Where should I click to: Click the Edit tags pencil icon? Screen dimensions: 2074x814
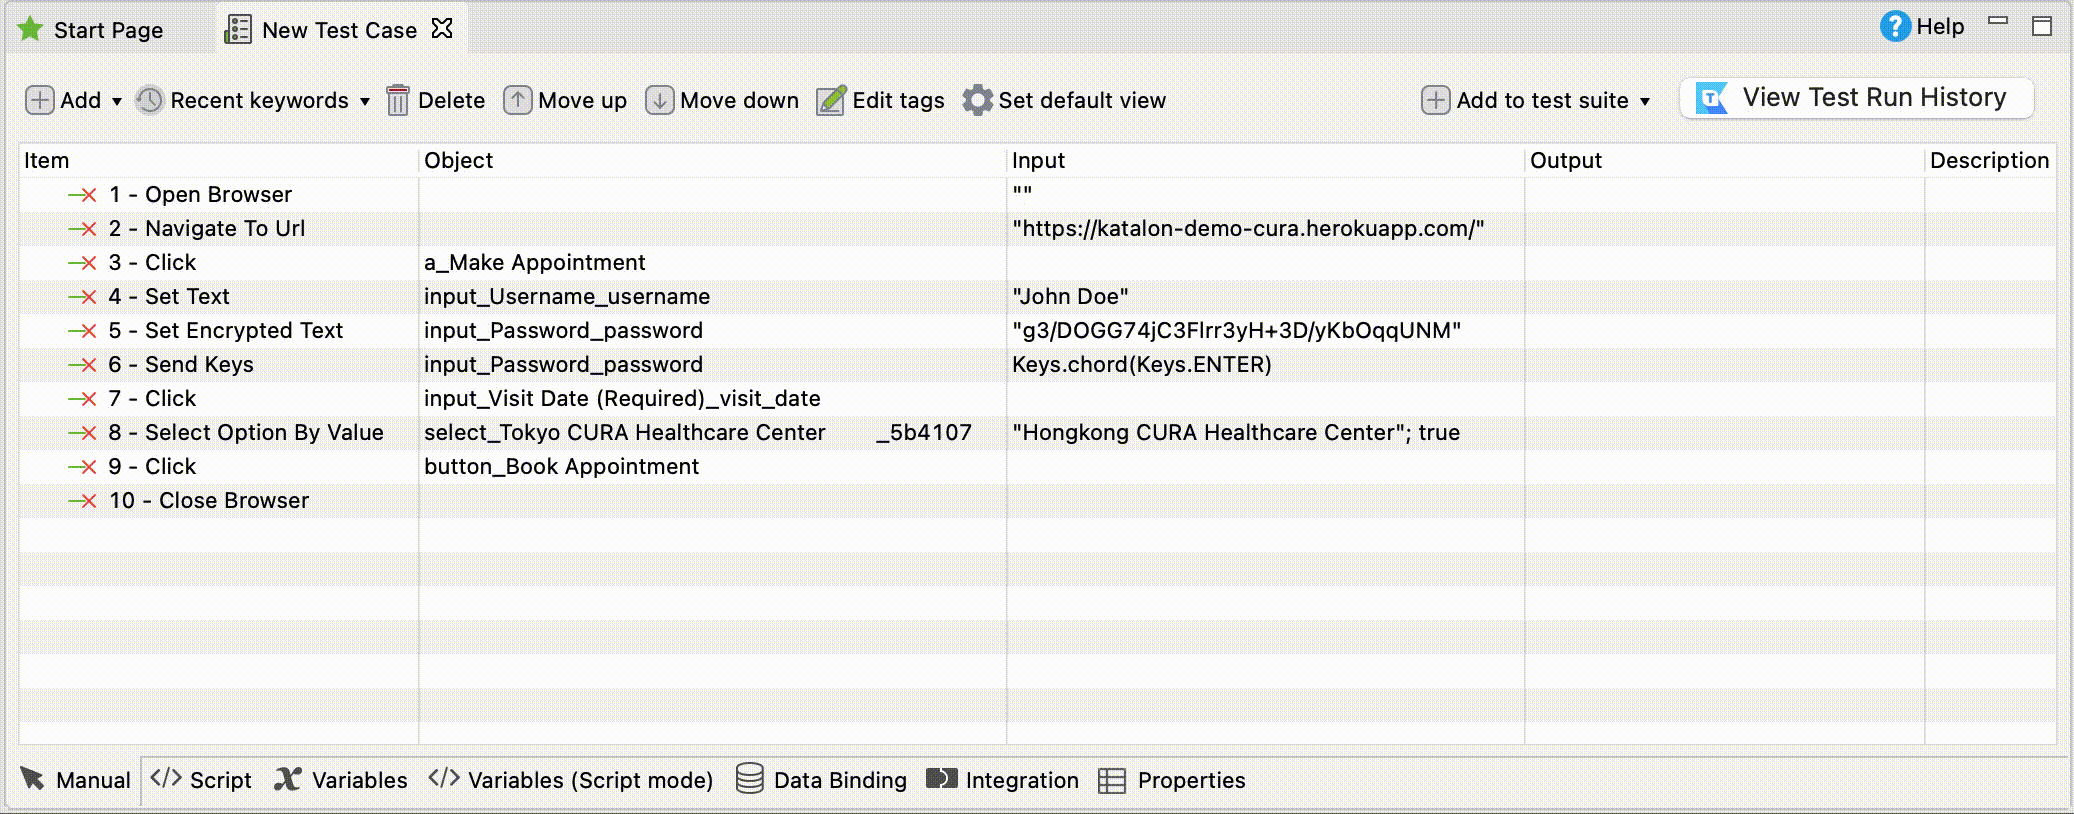coord(831,101)
